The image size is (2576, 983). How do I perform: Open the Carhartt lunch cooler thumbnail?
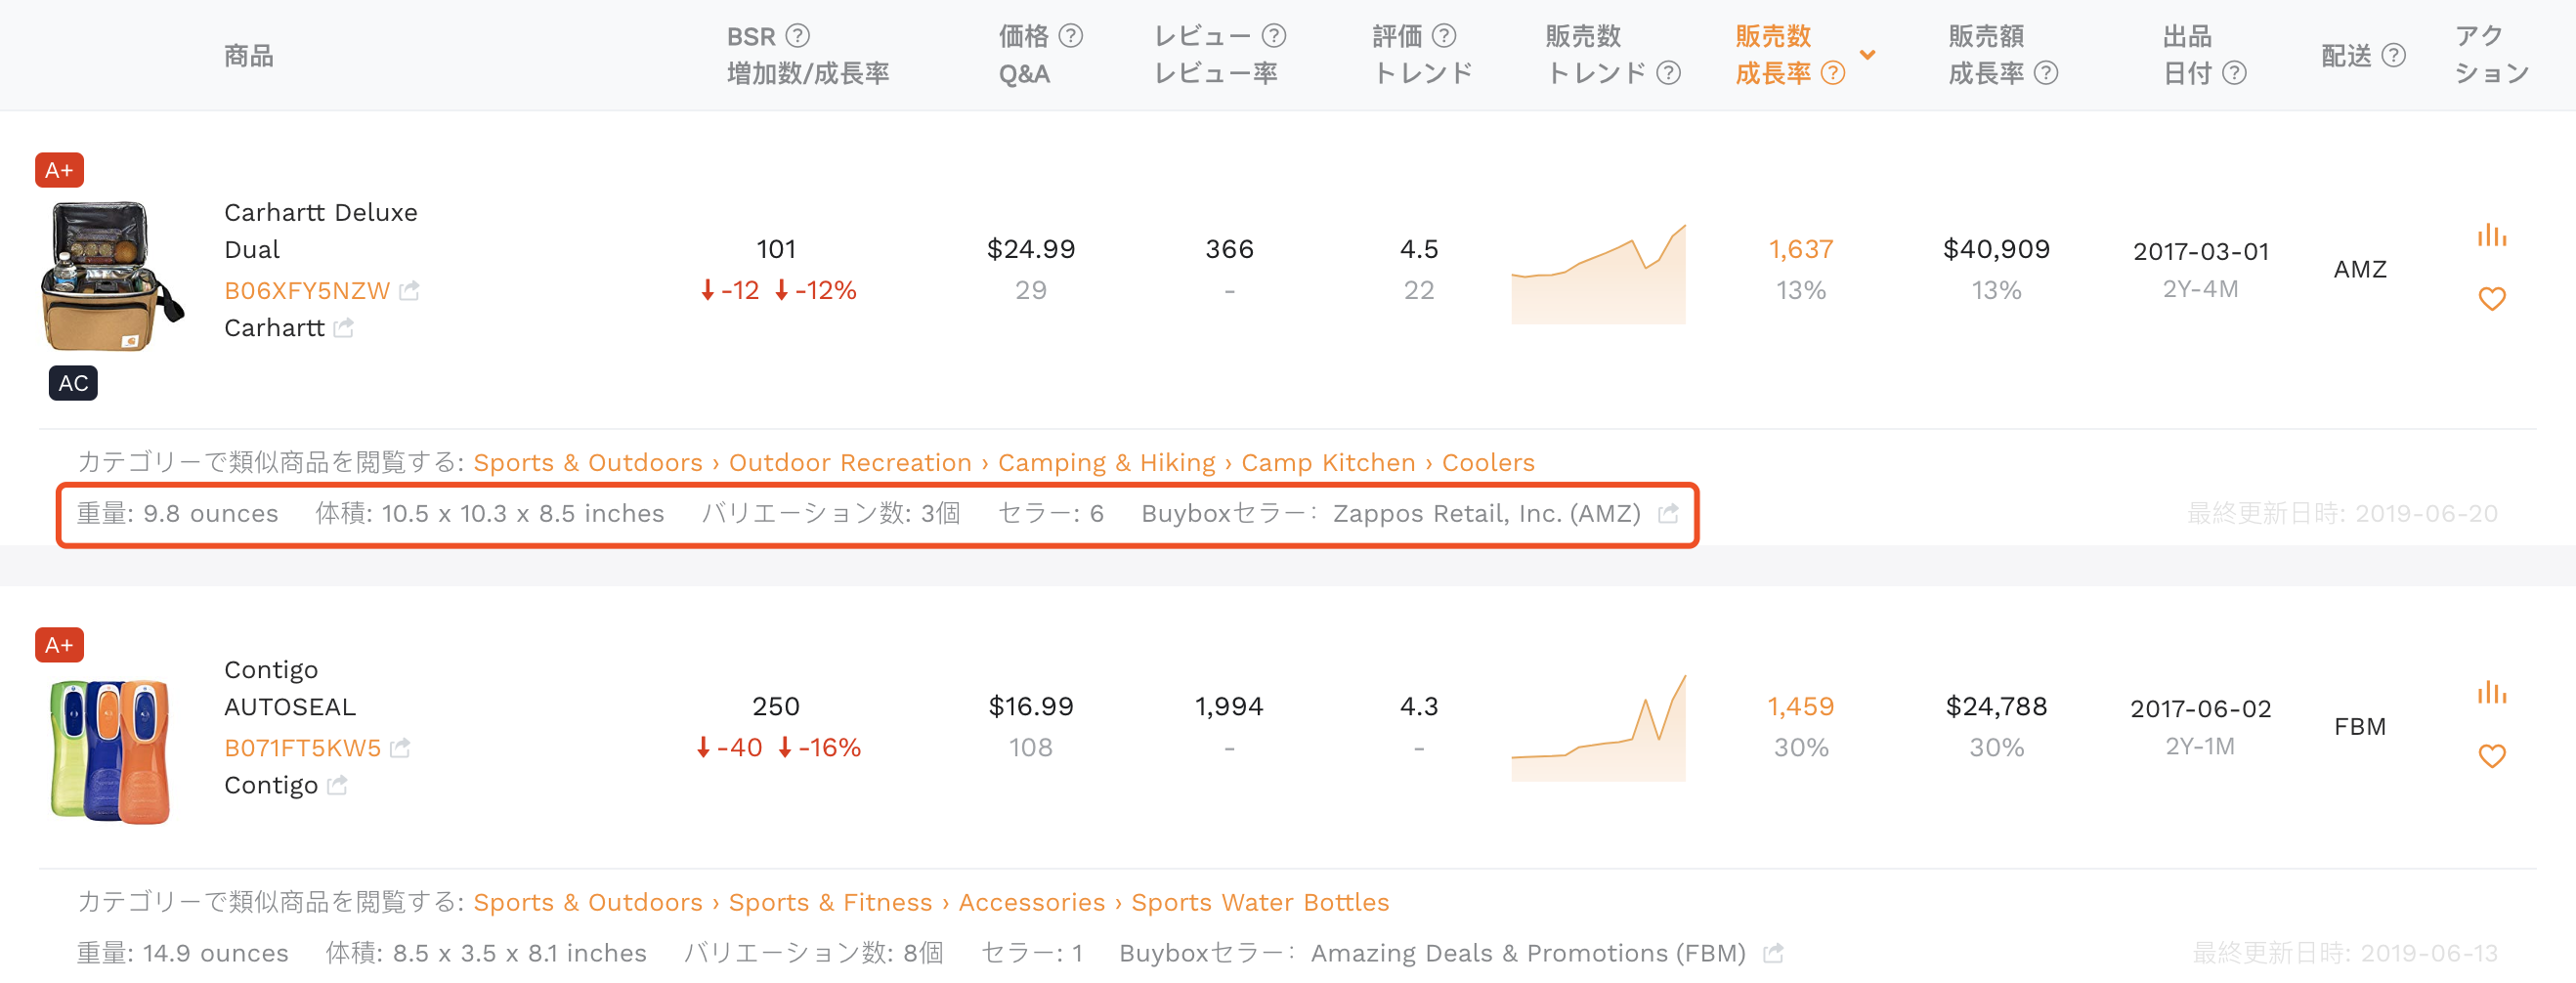click(x=111, y=276)
